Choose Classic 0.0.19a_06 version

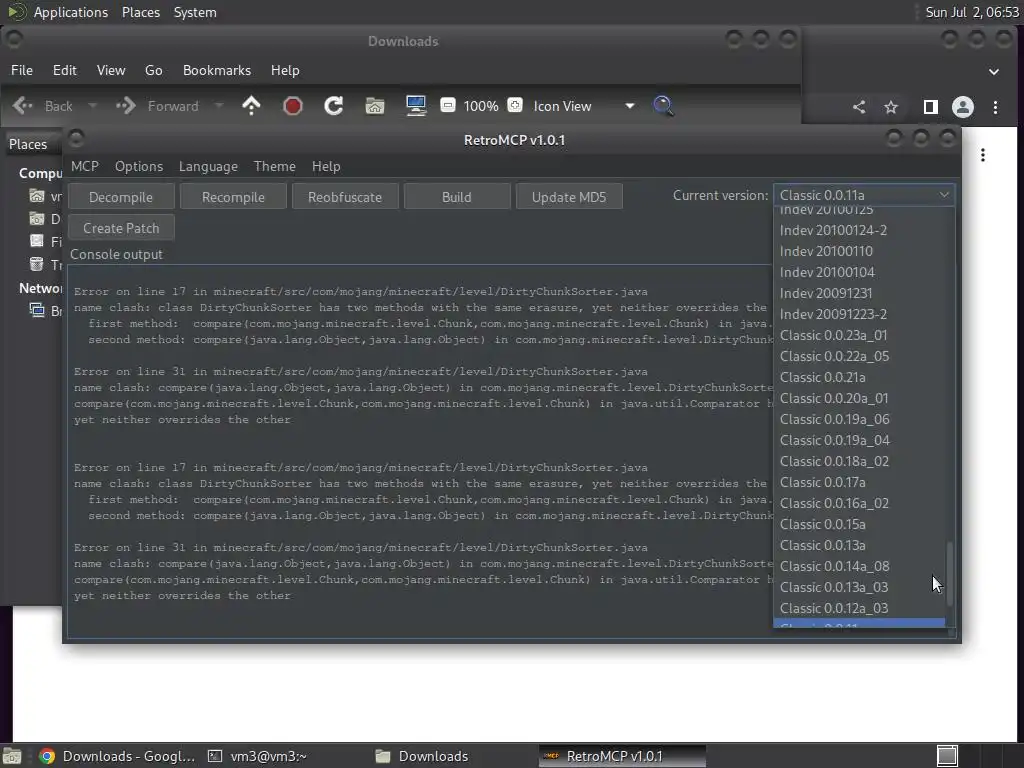[x=859, y=419]
